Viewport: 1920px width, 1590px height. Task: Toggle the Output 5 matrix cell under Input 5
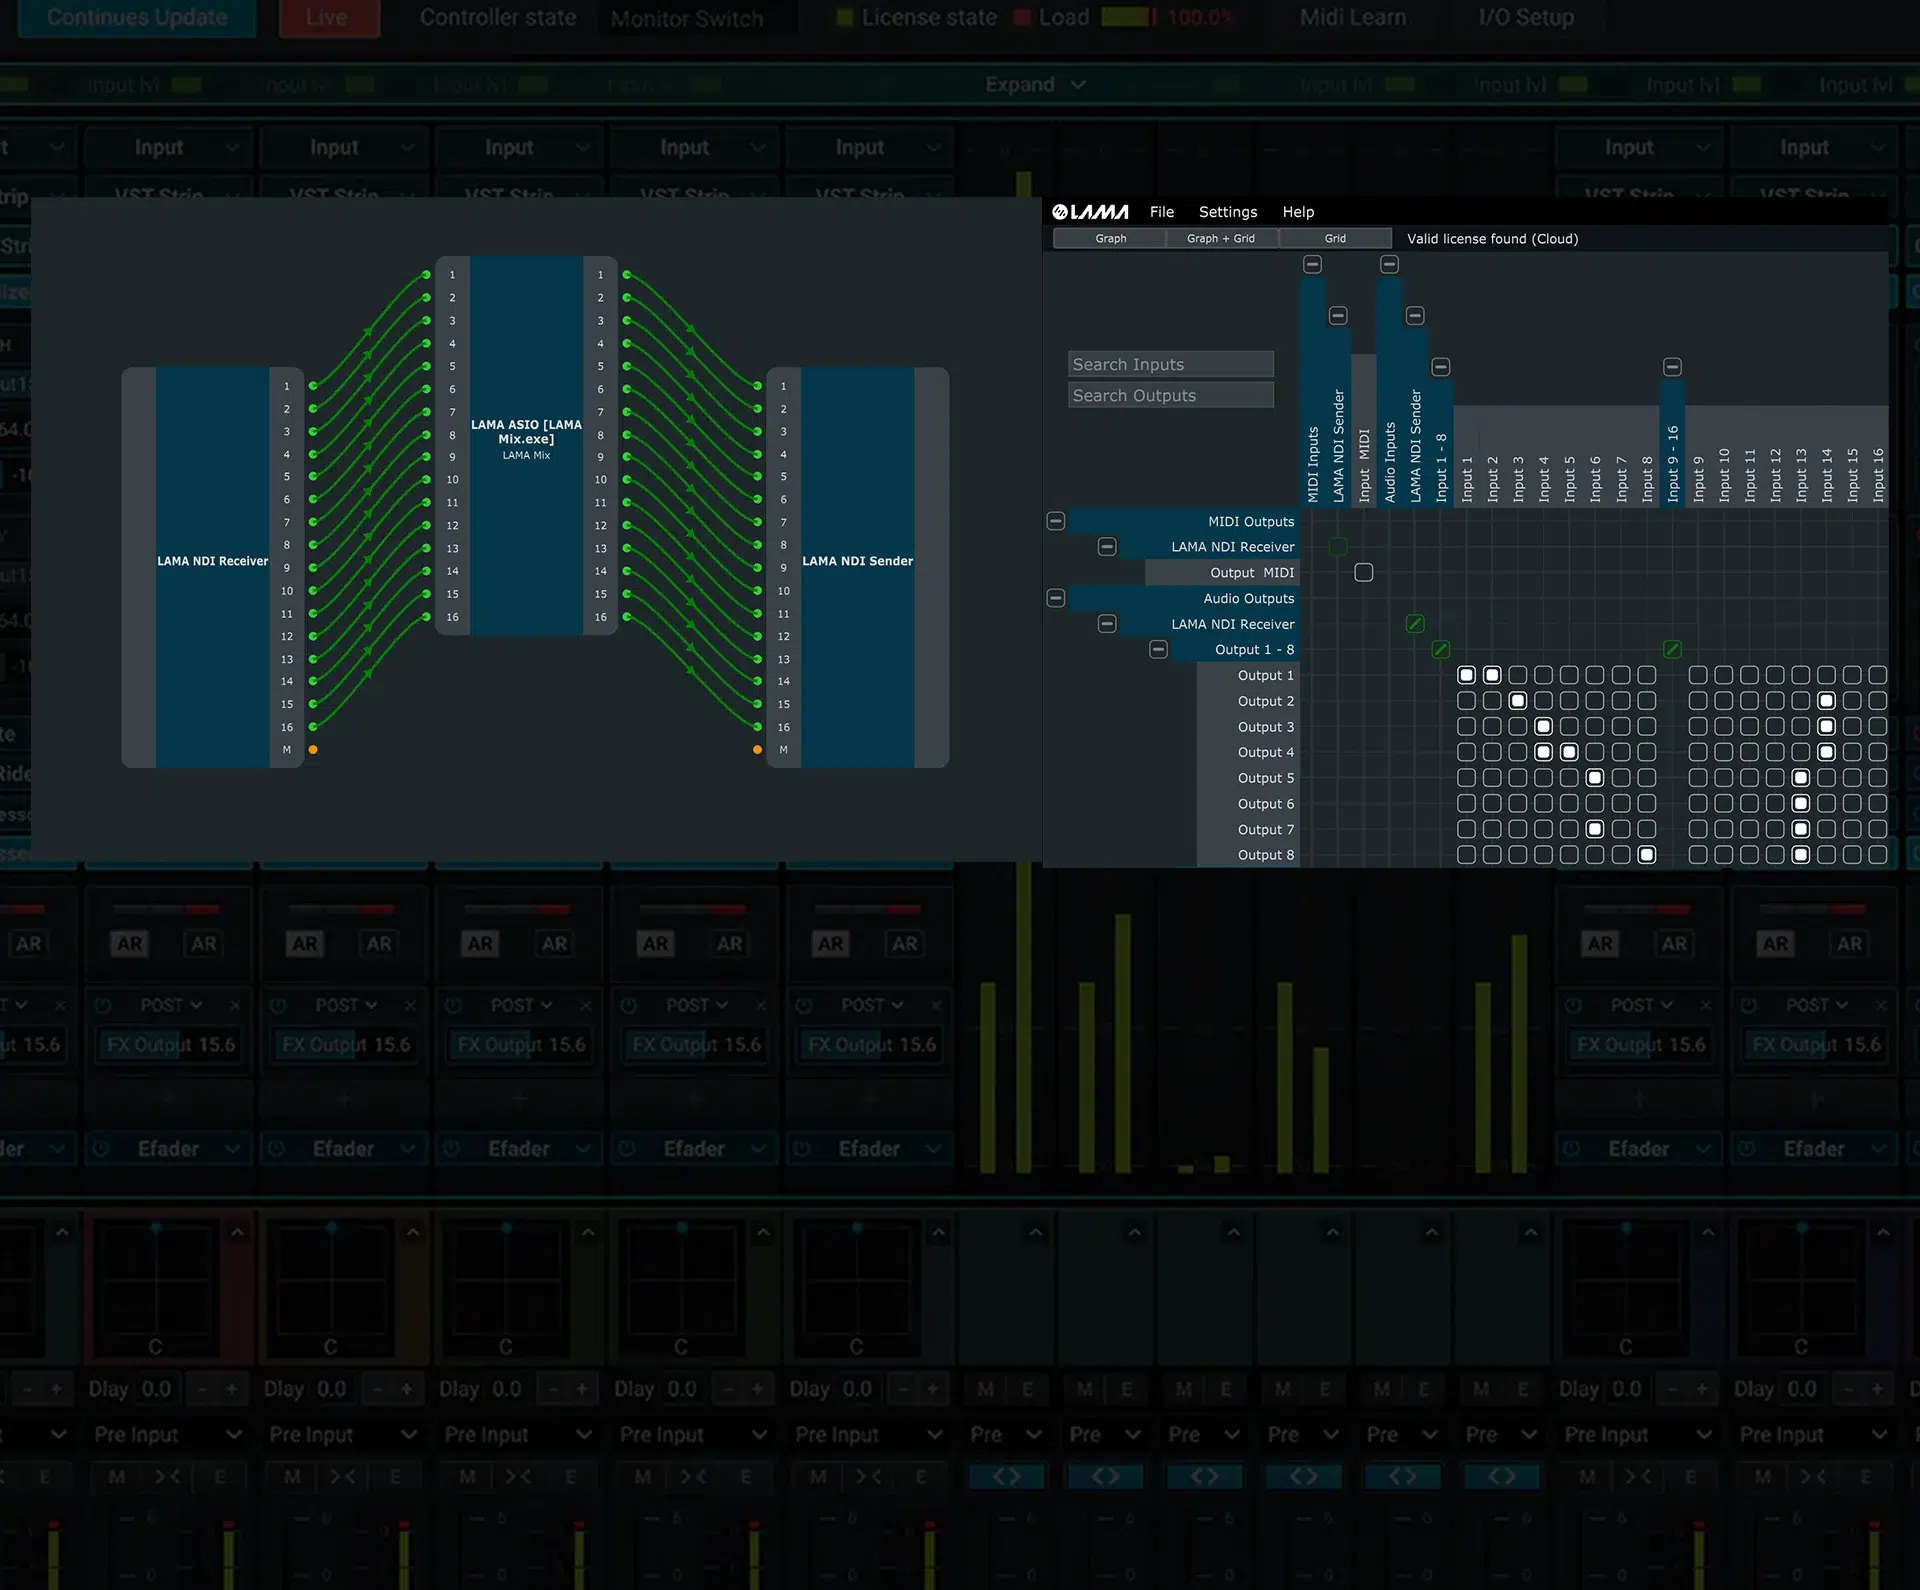(x=1569, y=777)
